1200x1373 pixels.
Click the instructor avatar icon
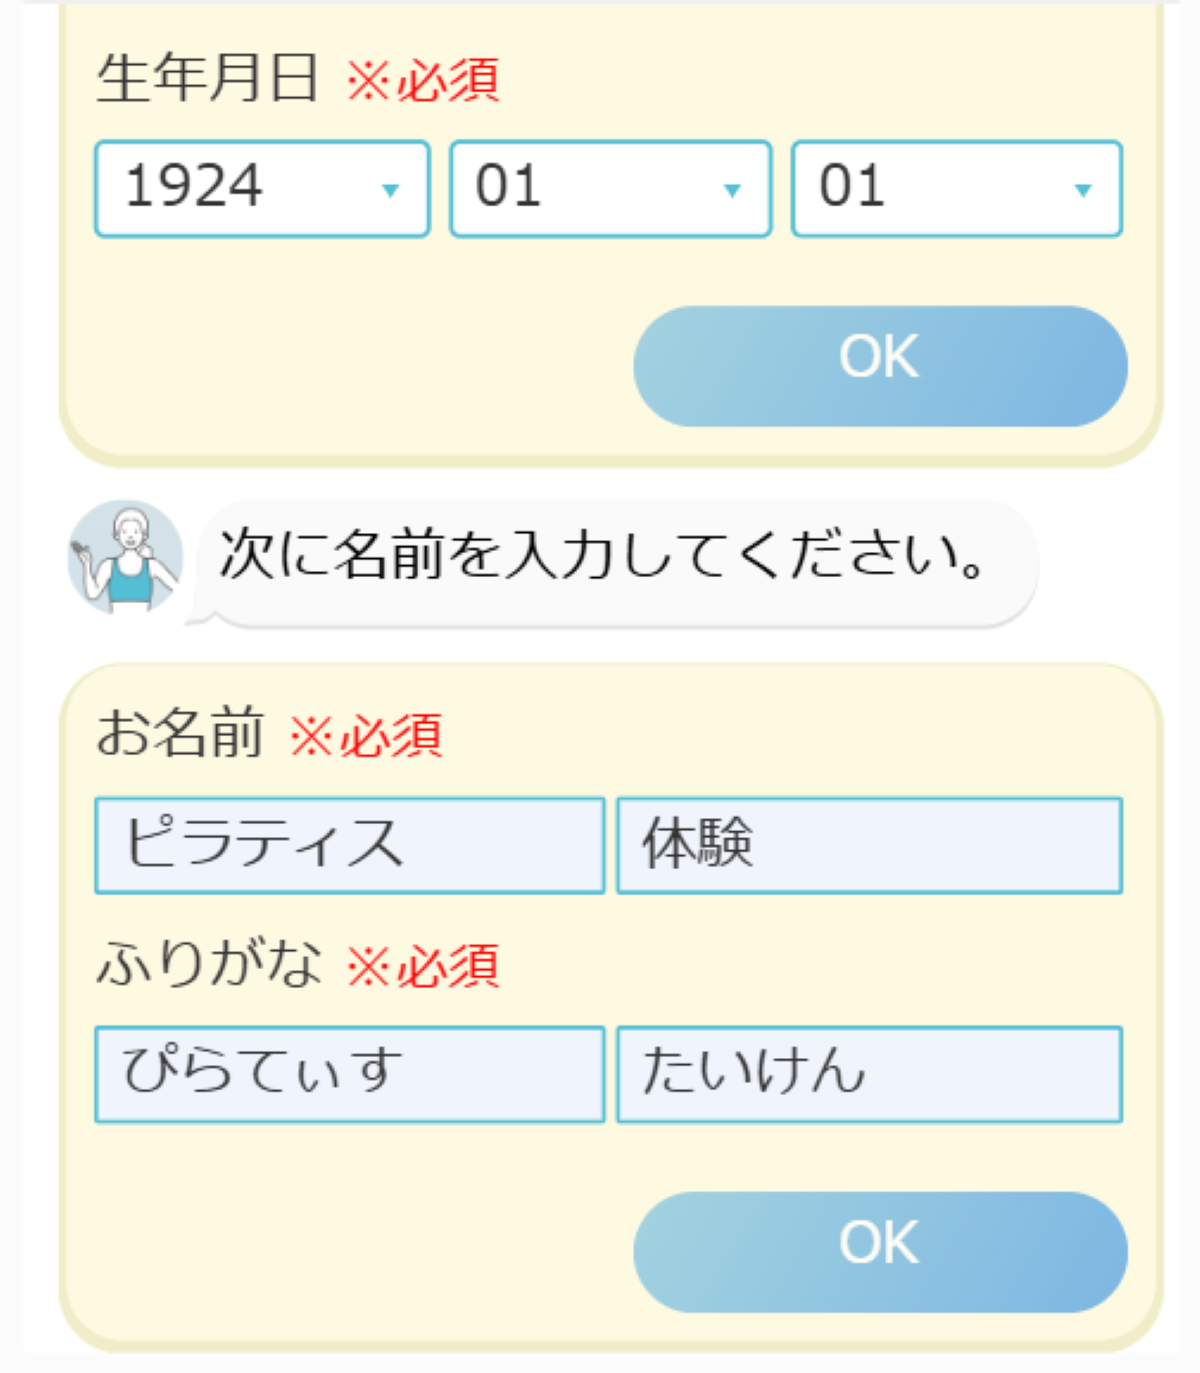125,558
